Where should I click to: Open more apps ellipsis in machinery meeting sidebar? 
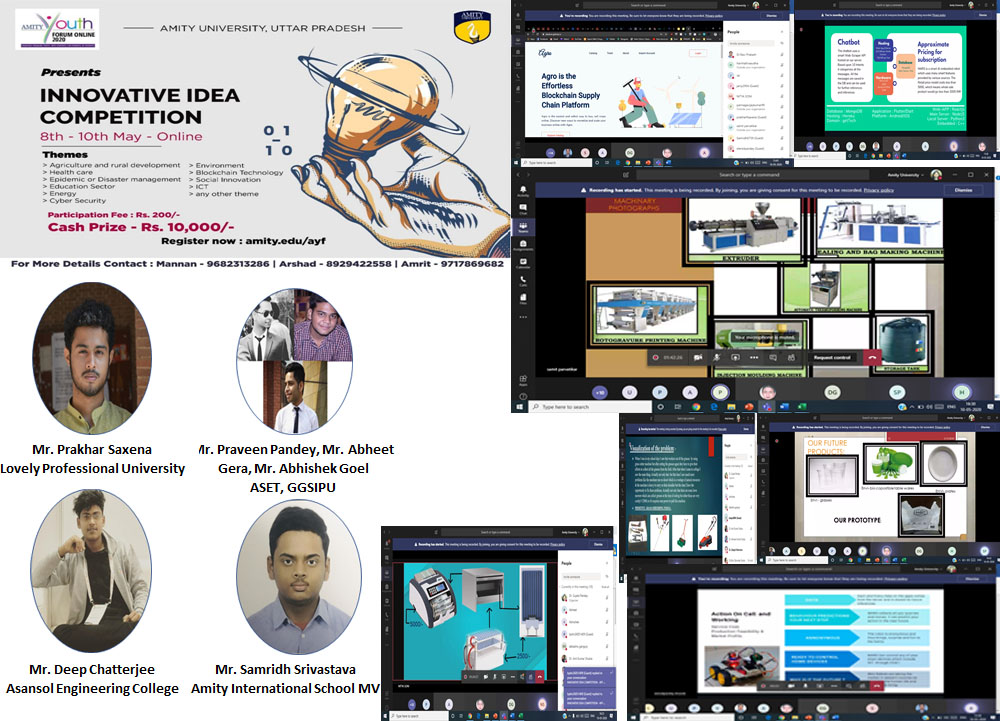coord(523,316)
